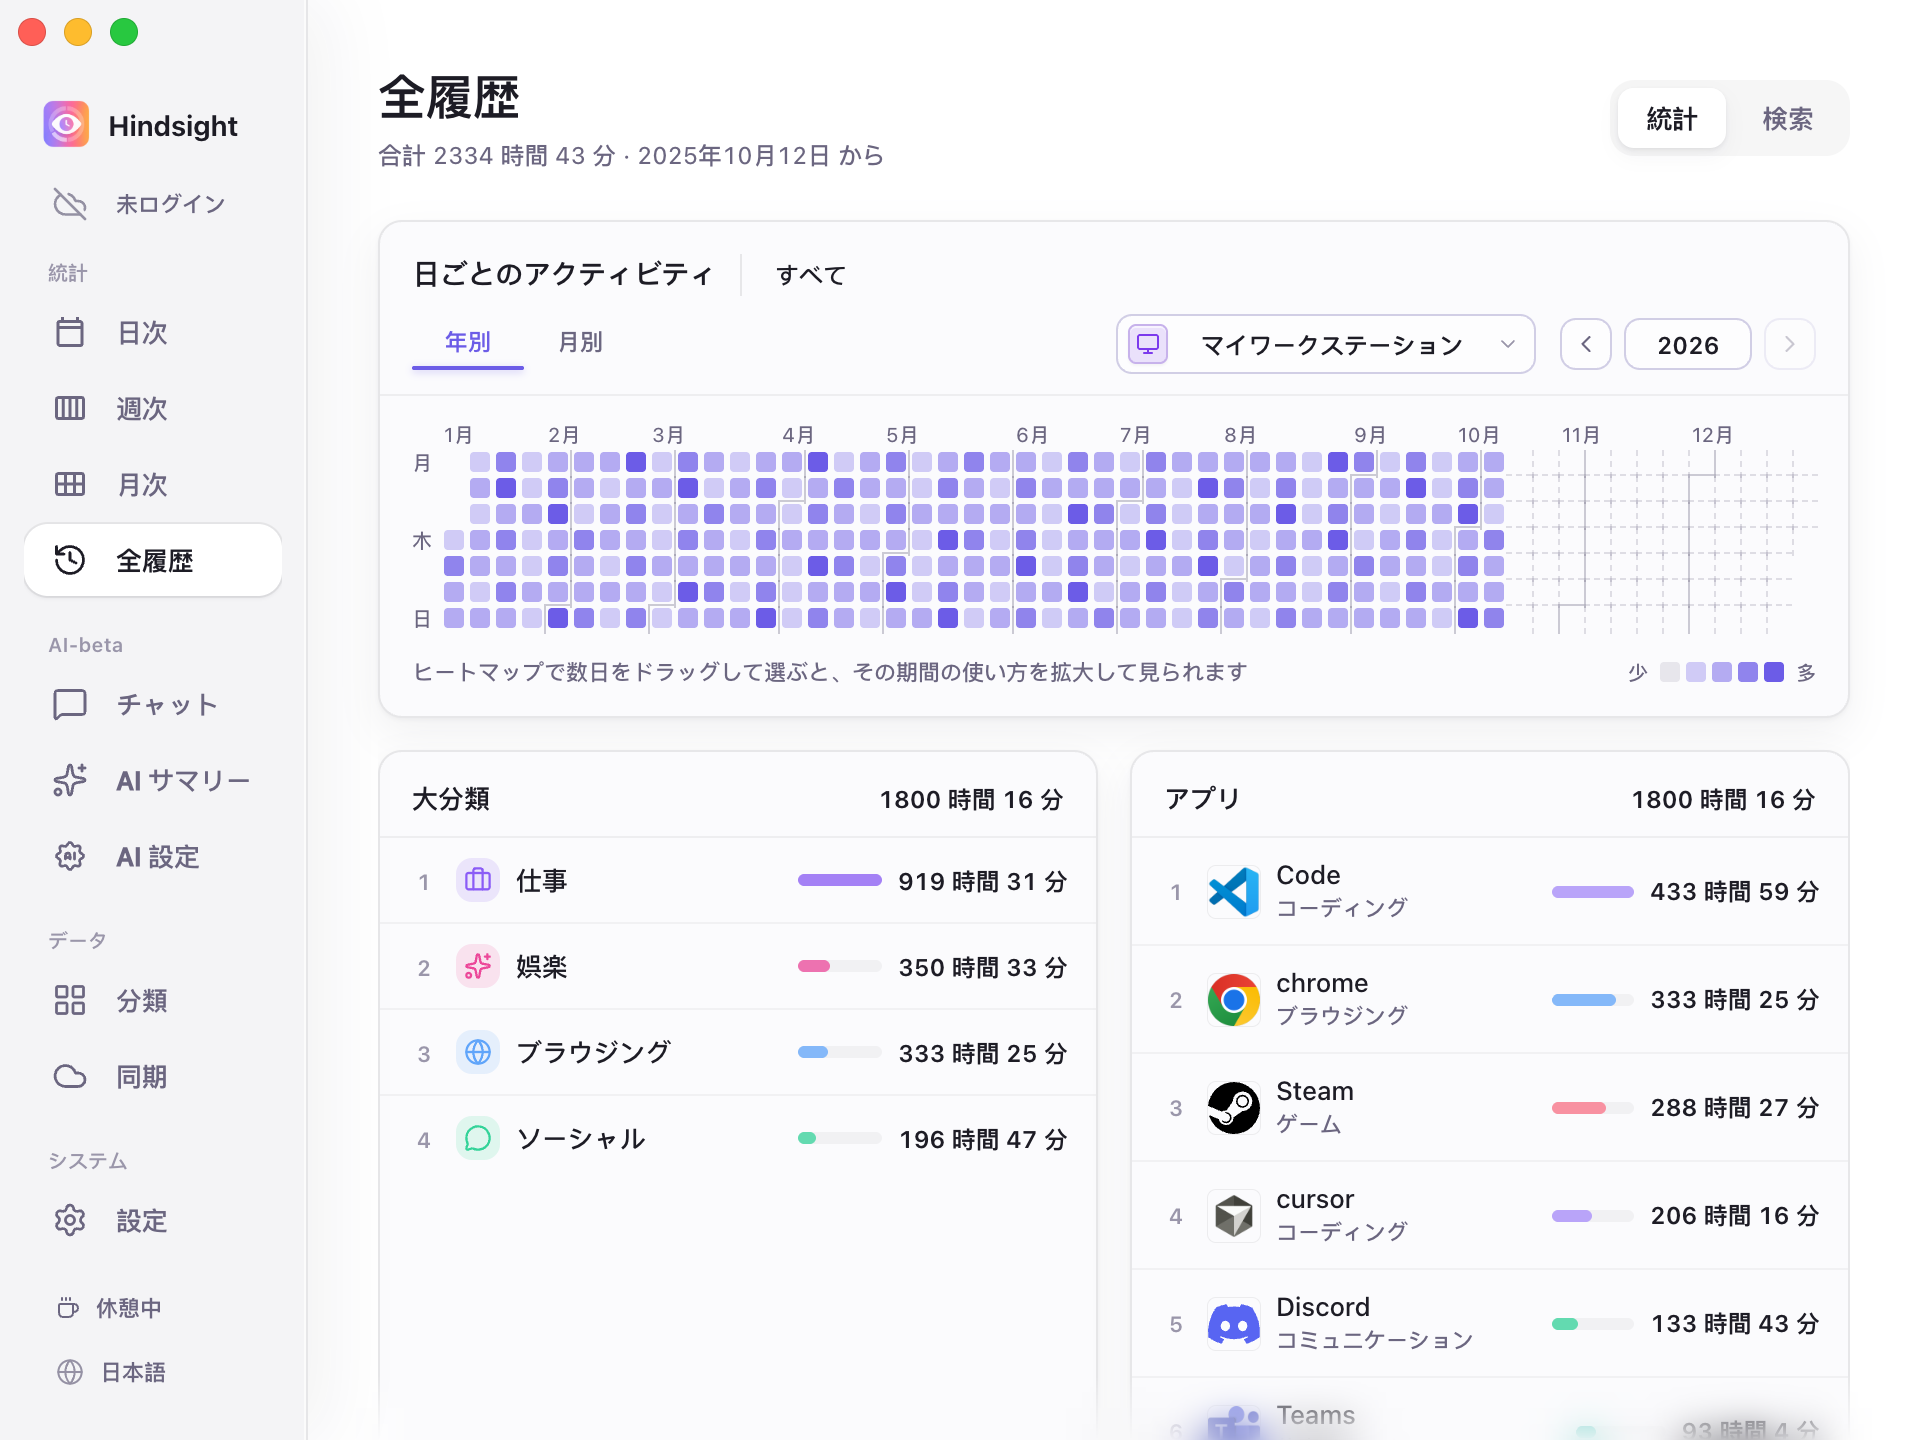
Task: Click the cursor app icon
Action: coord(1233,1215)
